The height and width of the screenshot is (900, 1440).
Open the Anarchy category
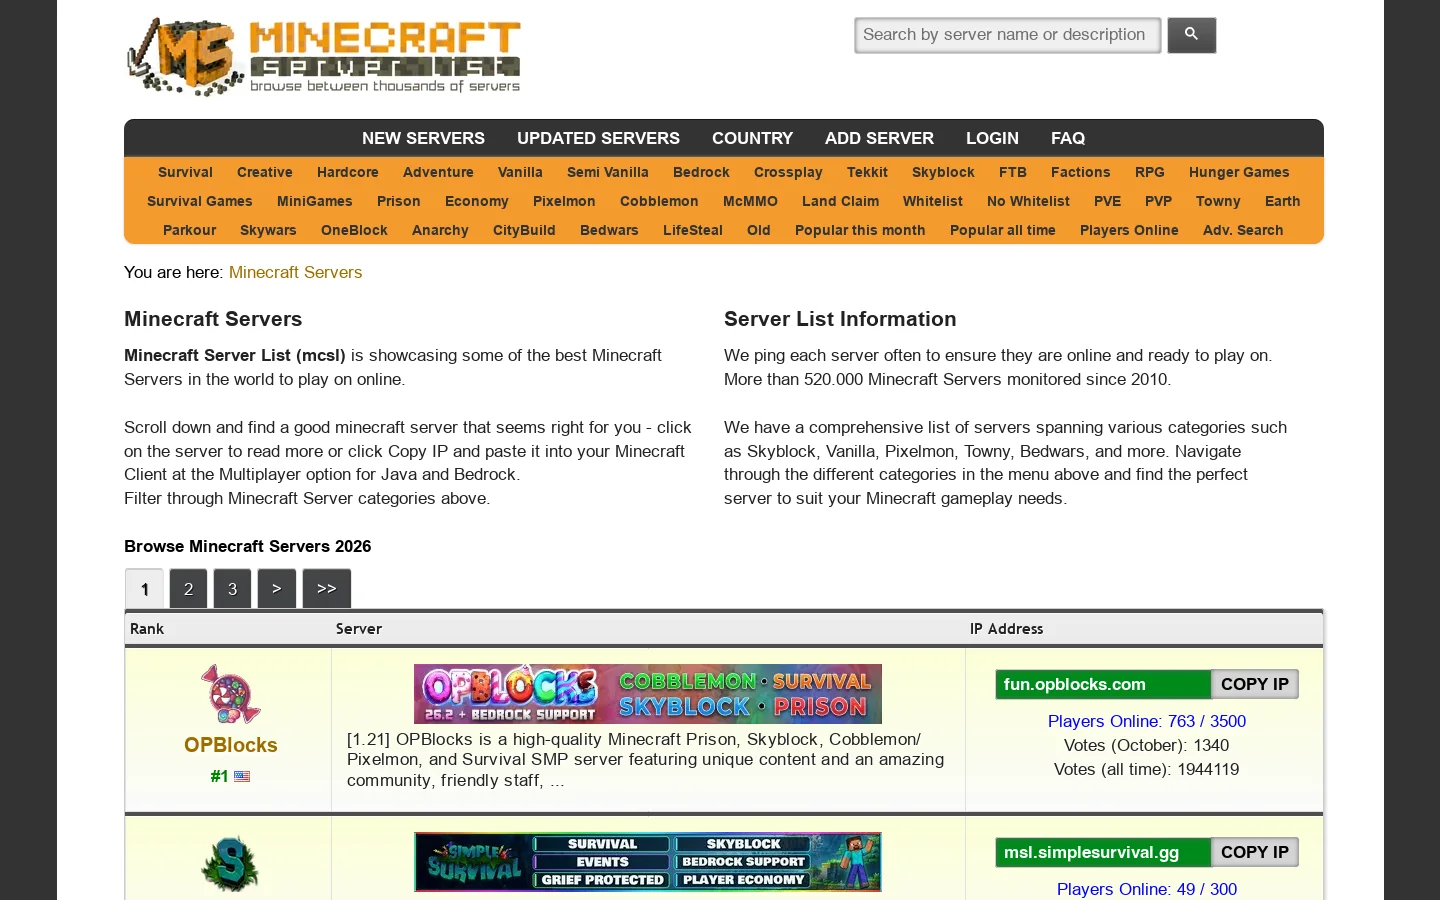point(440,230)
